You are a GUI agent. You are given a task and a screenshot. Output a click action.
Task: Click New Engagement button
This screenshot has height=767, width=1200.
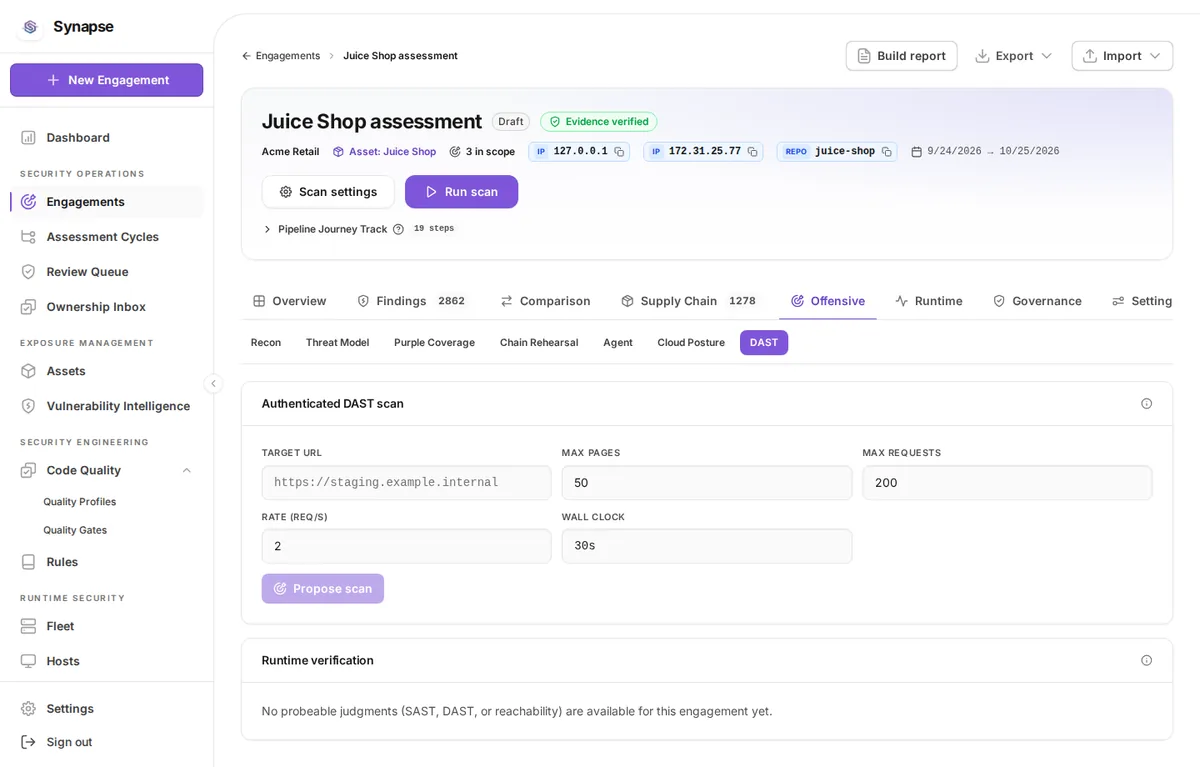pos(107,80)
